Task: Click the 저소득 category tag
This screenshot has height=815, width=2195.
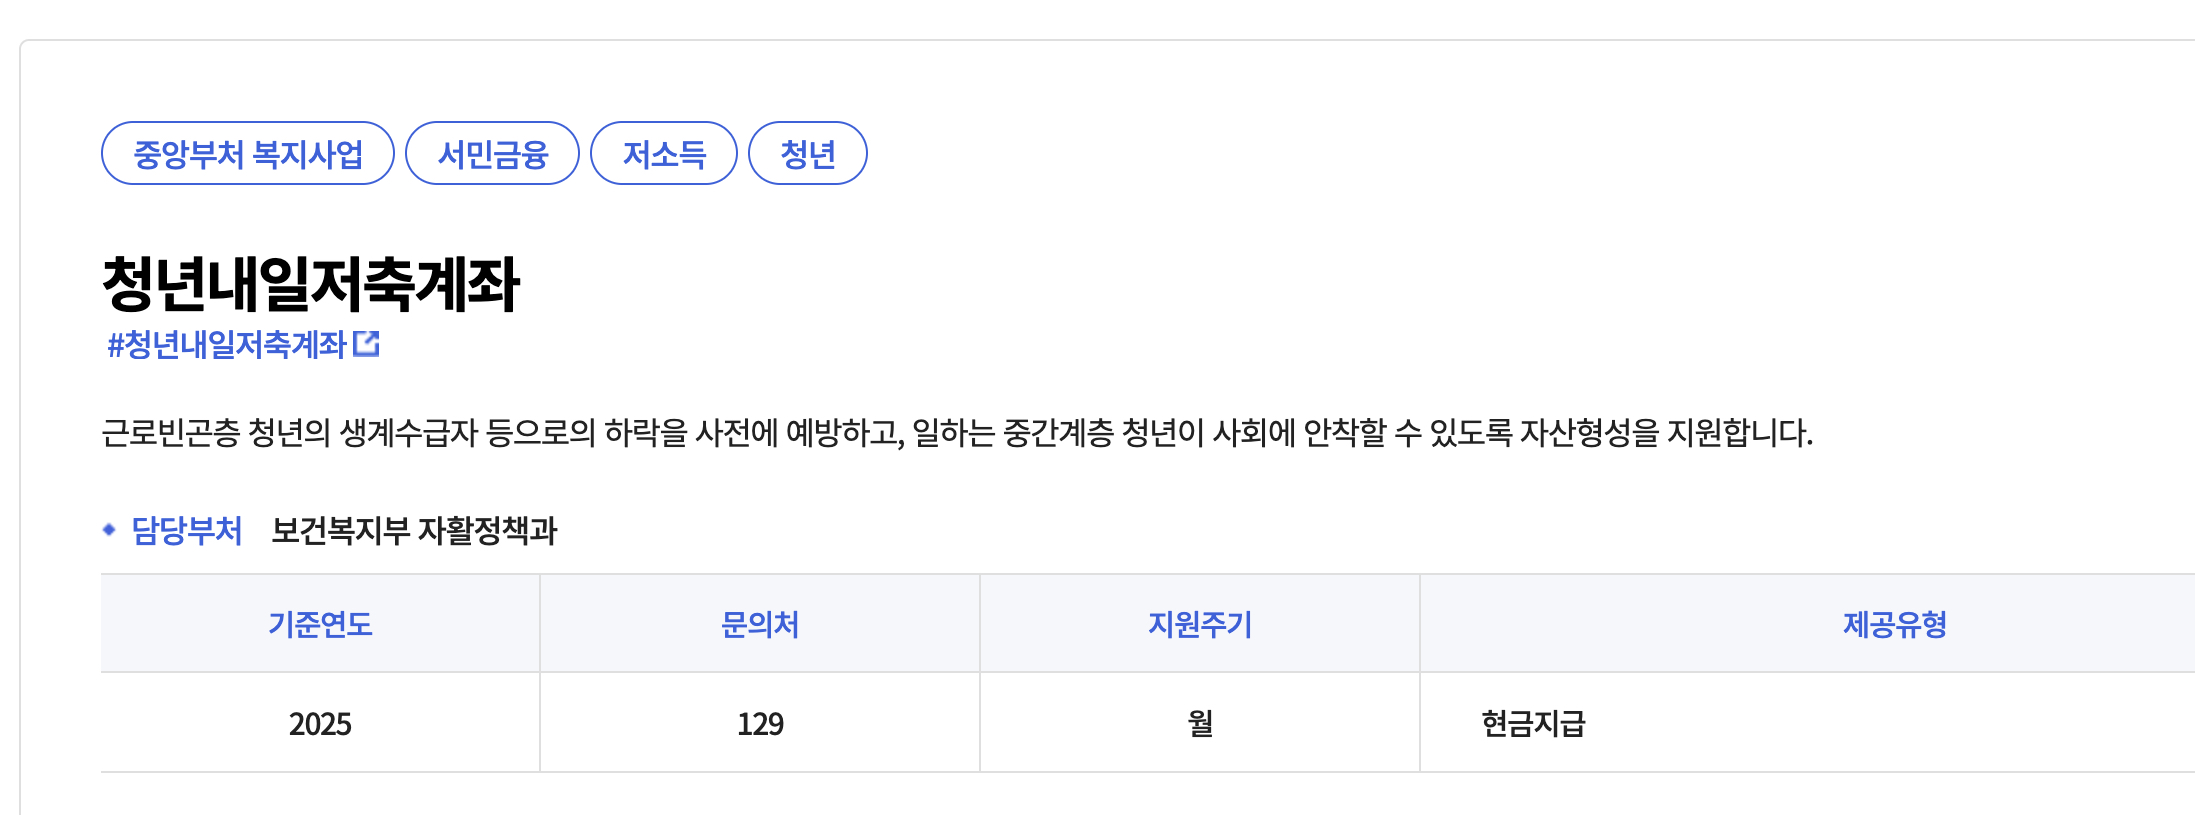Action: pos(664,152)
